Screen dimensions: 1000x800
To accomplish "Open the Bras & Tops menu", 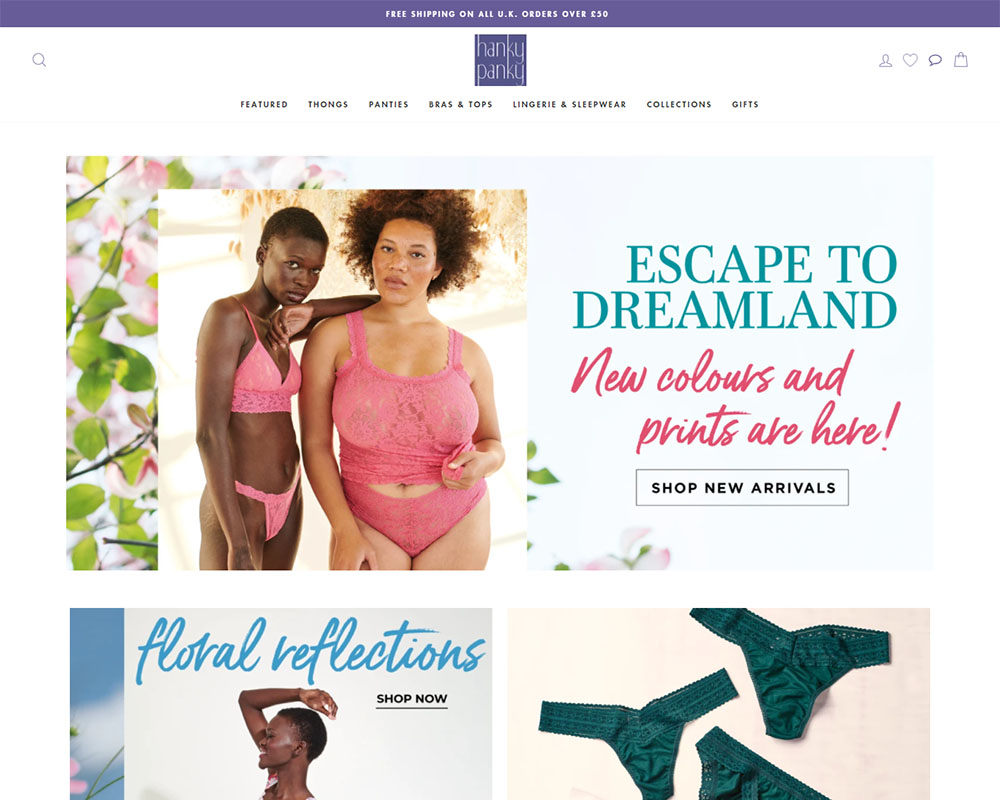I will pos(460,105).
